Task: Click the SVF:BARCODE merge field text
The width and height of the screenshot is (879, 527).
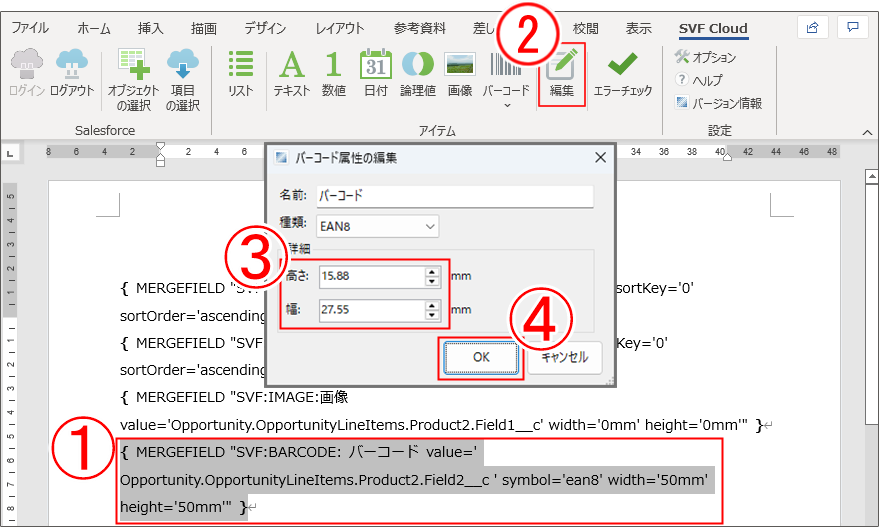Action: click(298, 452)
